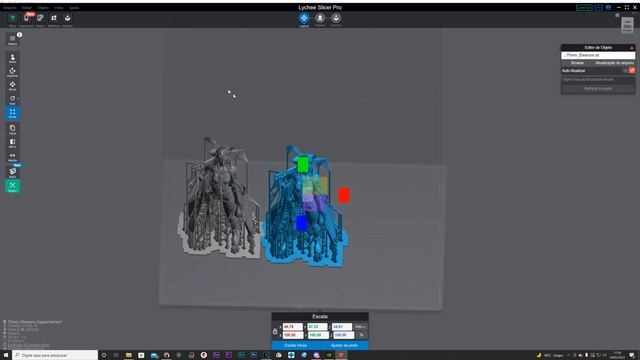Expand the Rotate tool flyout arrow
The width and height of the screenshot is (640, 360).
point(18,98)
